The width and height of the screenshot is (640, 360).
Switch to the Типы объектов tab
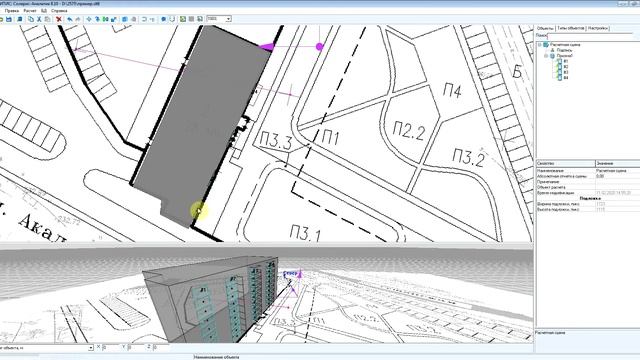(x=571, y=28)
